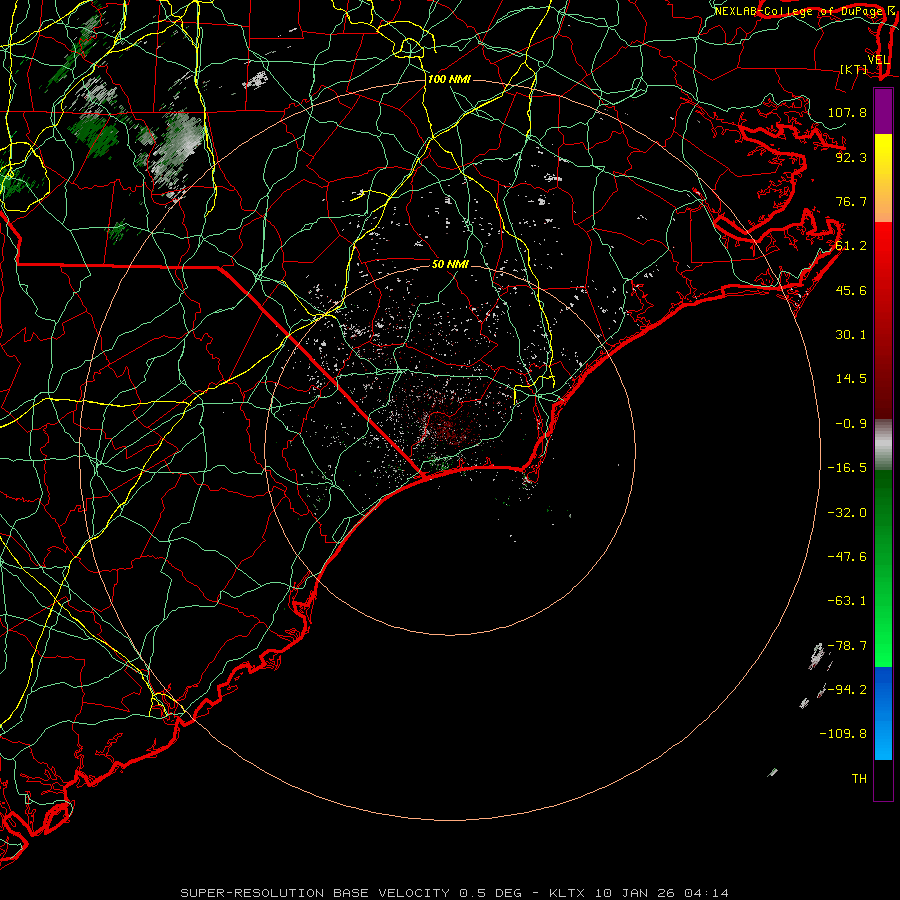
Task: Click the 76.7 velocity scale value
Action: [851, 201]
